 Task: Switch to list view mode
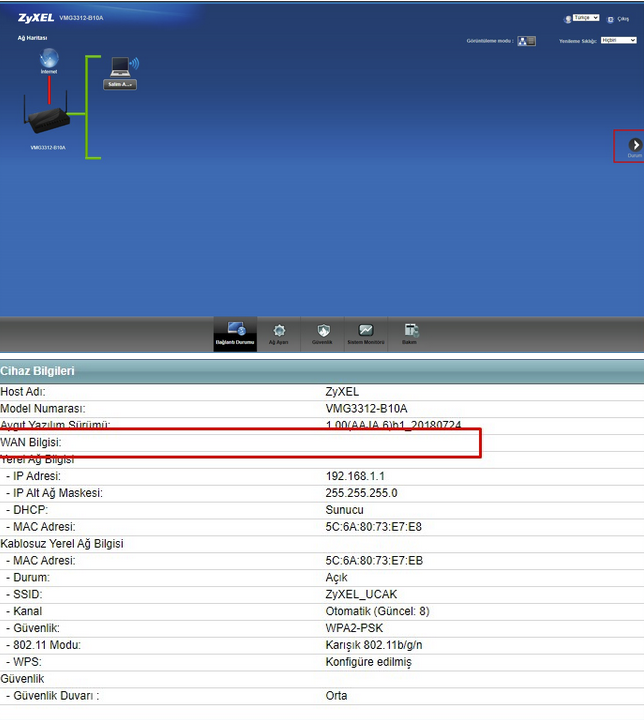click(531, 41)
